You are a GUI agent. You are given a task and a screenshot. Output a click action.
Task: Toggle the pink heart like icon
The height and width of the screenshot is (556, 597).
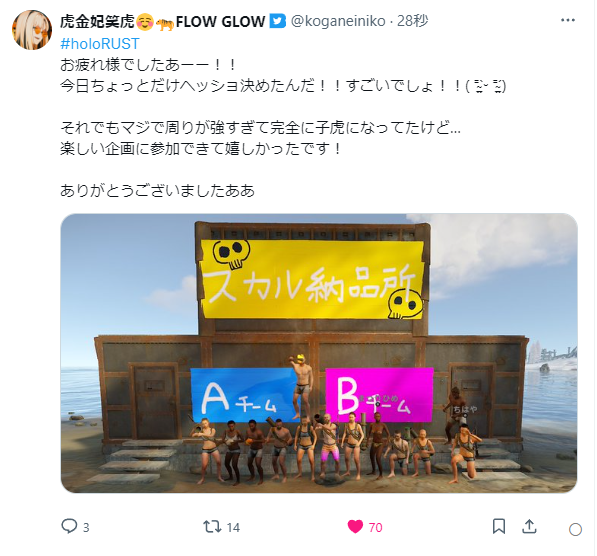[x=355, y=527]
